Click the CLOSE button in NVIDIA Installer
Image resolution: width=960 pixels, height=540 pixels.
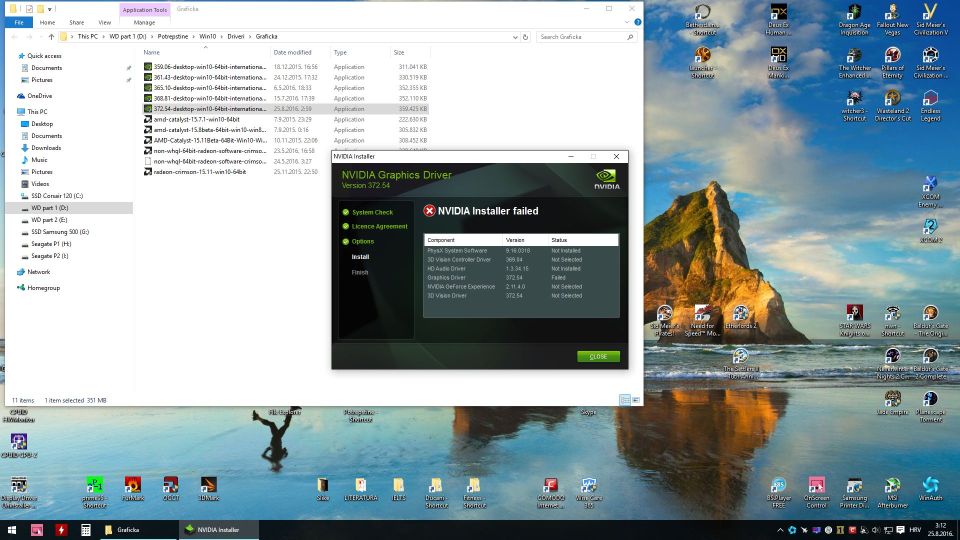(x=598, y=356)
